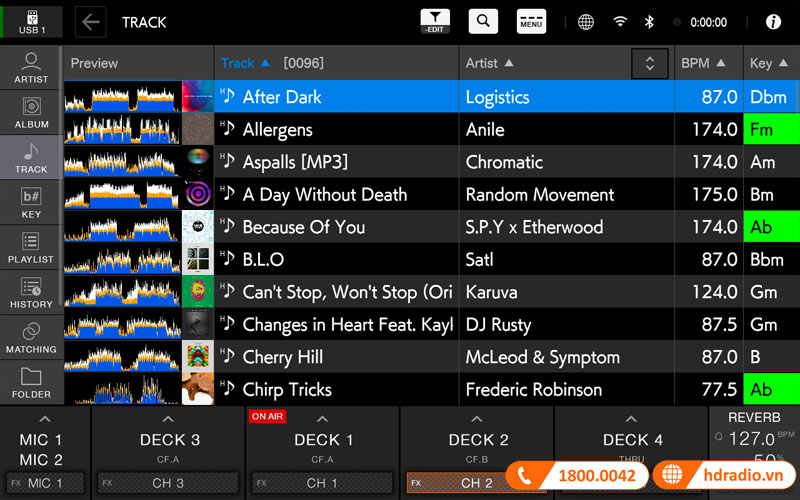Select the Allergens track

point(430,129)
